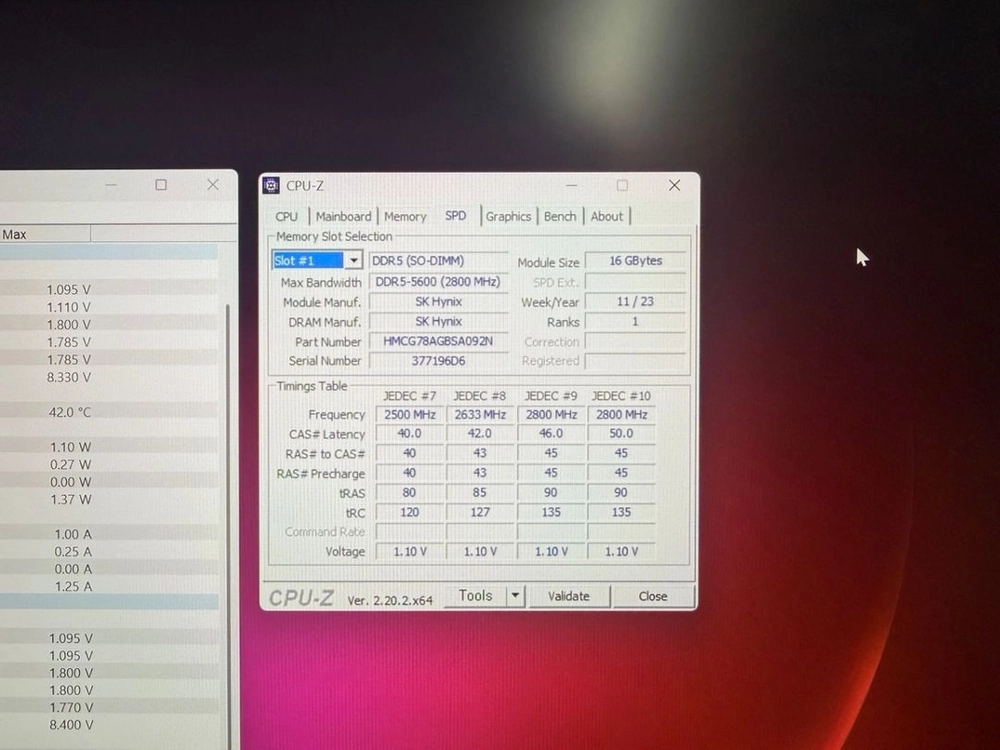
Task: Click CAS# Latency value 46.0
Action: tap(551, 434)
